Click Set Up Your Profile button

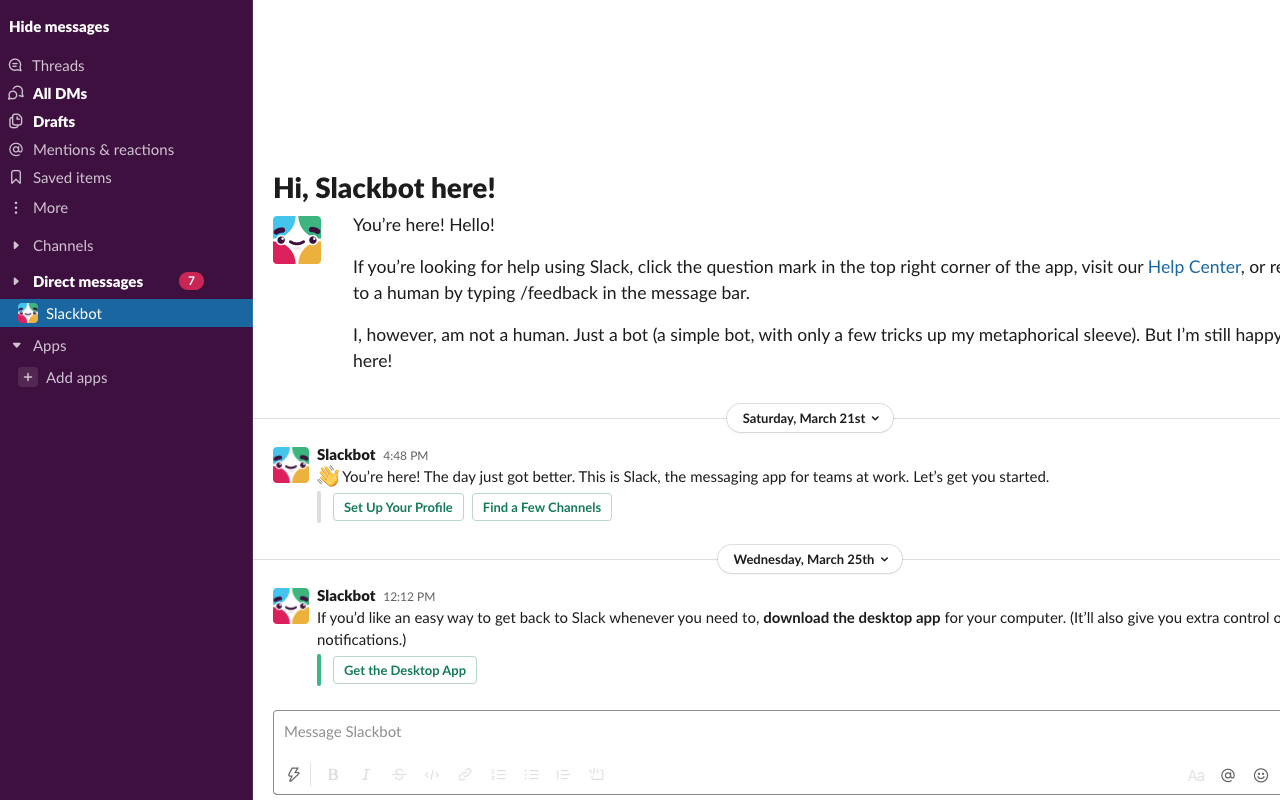pyautogui.click(x=398, y=507)
